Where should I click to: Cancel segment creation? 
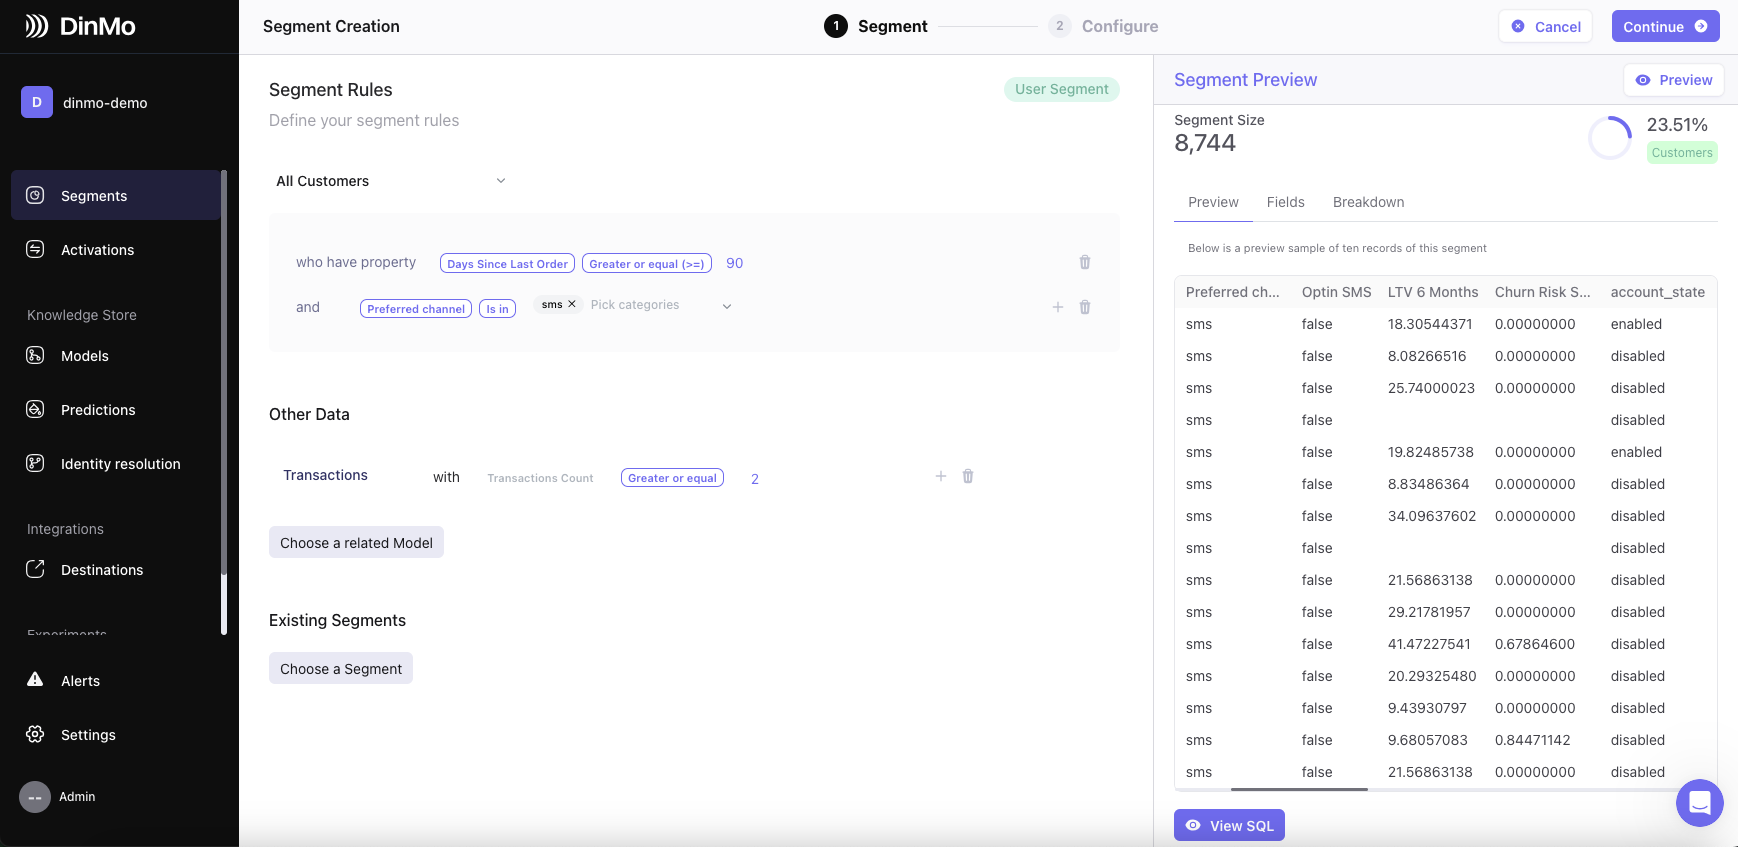tap(1545, 26)
